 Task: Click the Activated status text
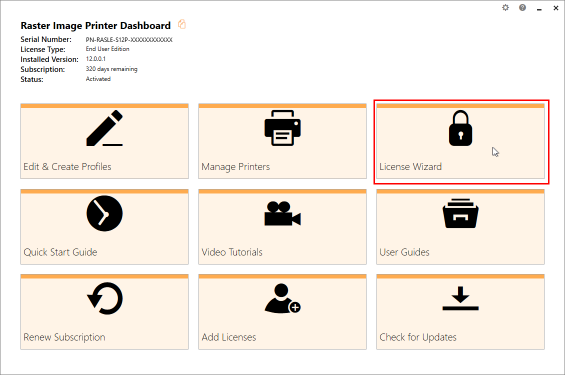point(98,79)
